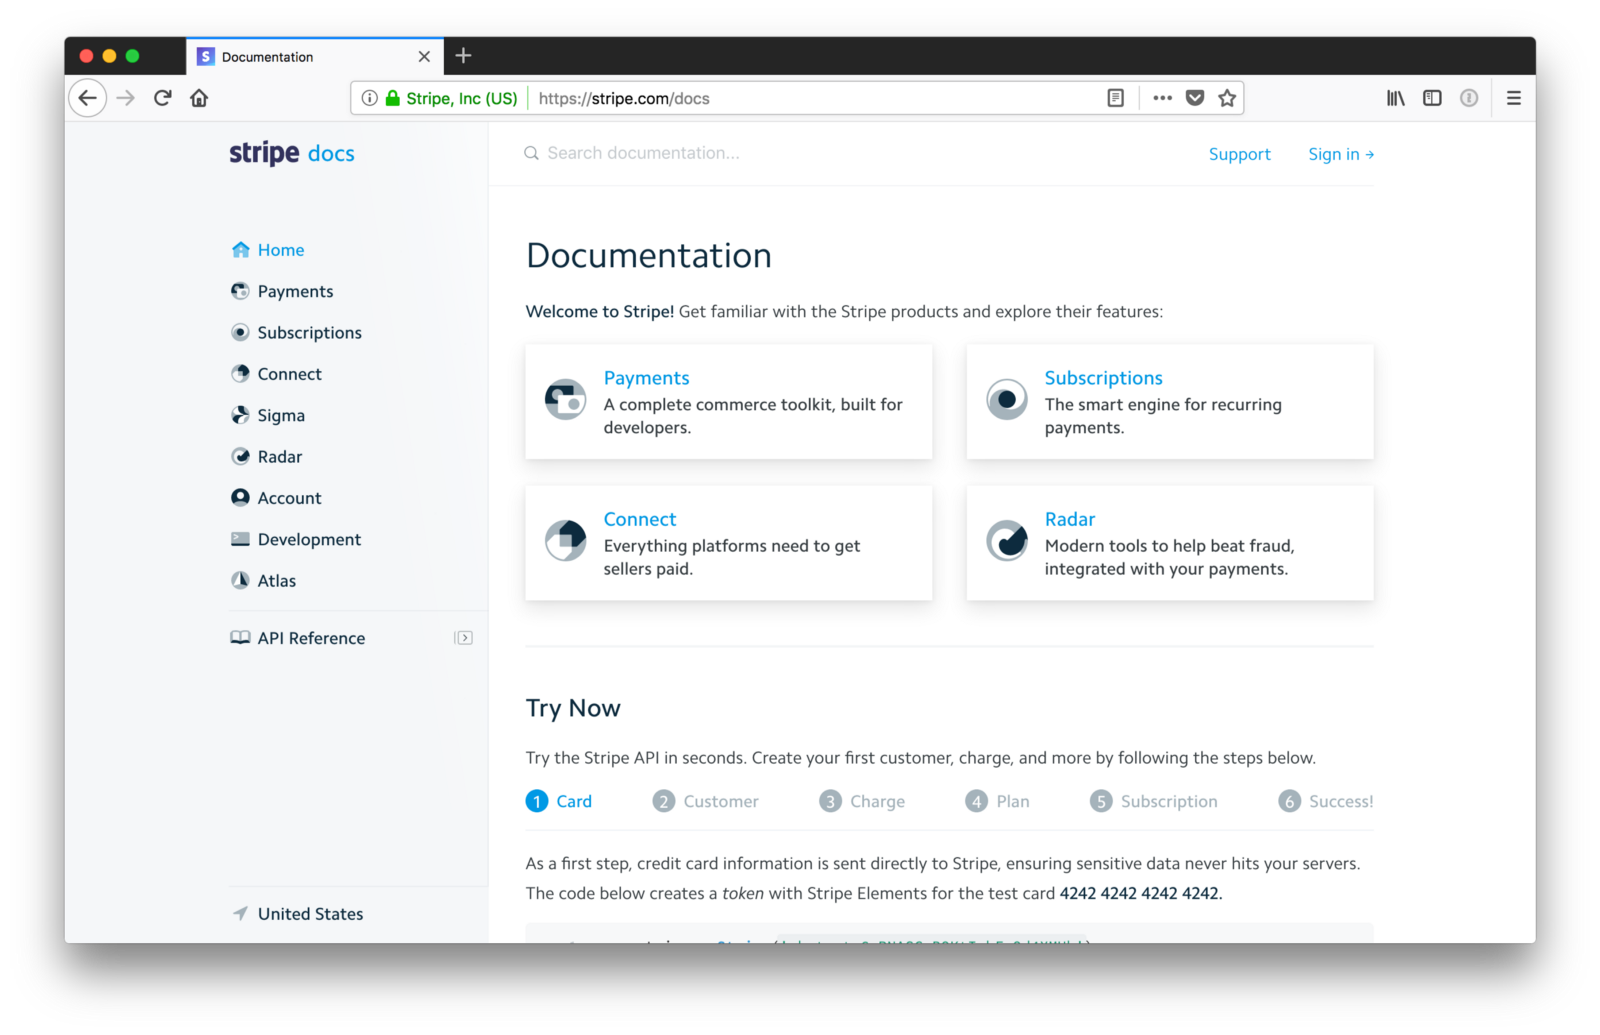Toggle Reader View in the address bar
Viewport: 1600px width, 1035px height.
pyautogui.click(x=1116, y=98)
